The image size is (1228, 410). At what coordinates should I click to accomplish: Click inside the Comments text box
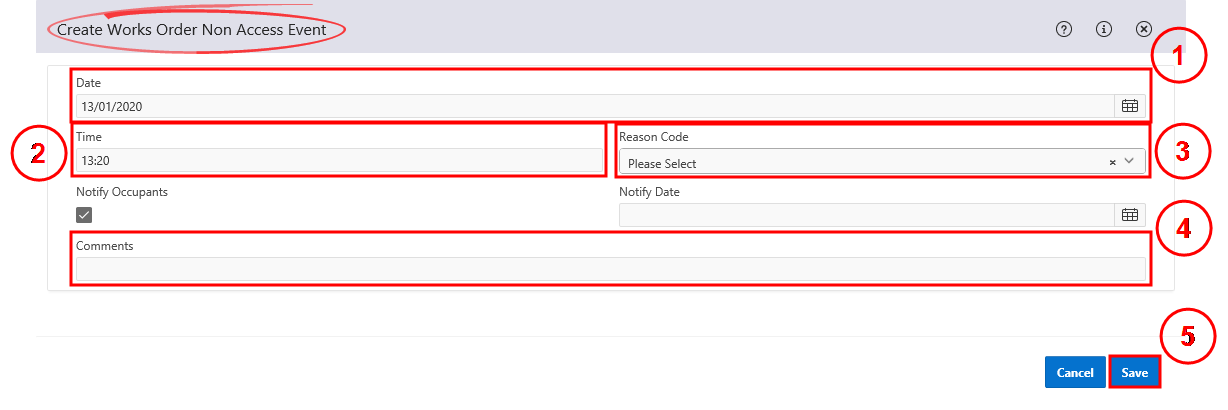coord(610,269)
